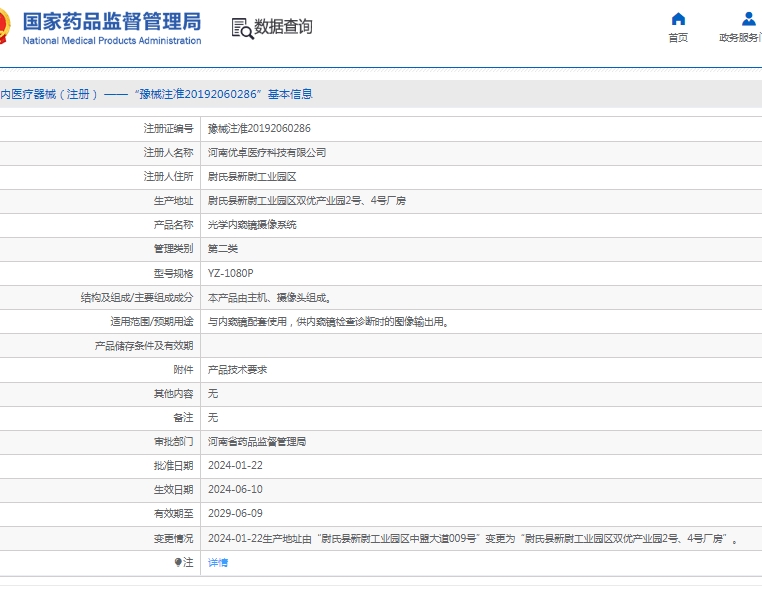Image resolution: width=762 pixels, height=591 pixels.
Task: Click the 注册人住所 row label
Action: tap(168, 176)
